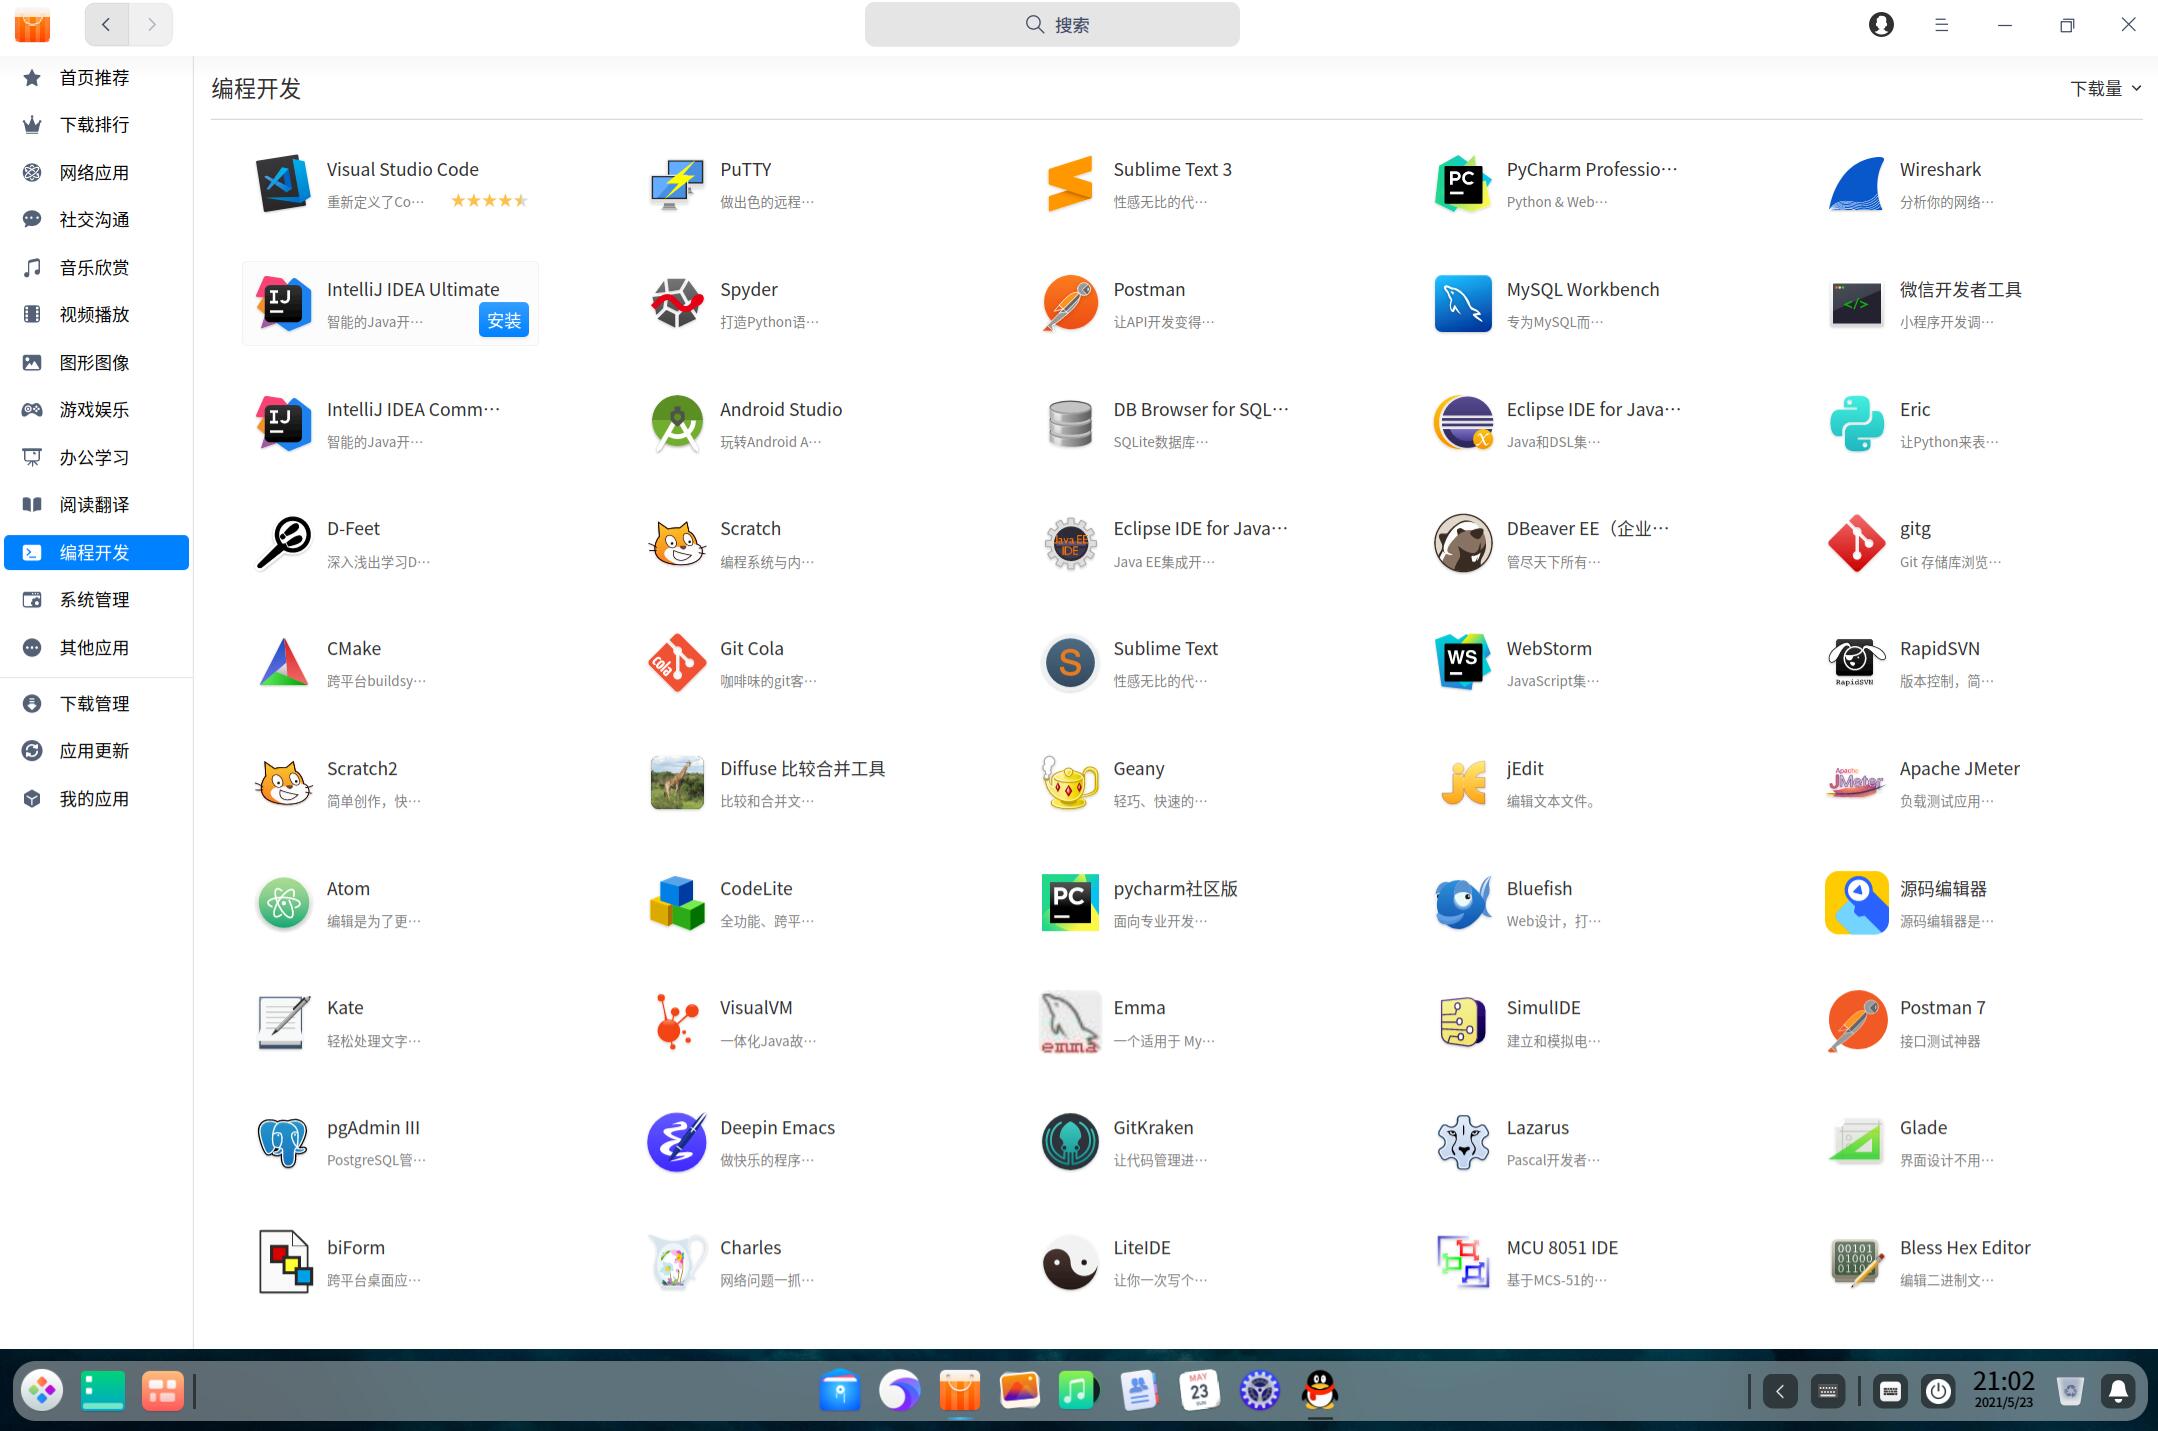Screen dimensions: 2158x1431
Task: Select the Sublime Text 3 icon
Action: [1070, 184]
